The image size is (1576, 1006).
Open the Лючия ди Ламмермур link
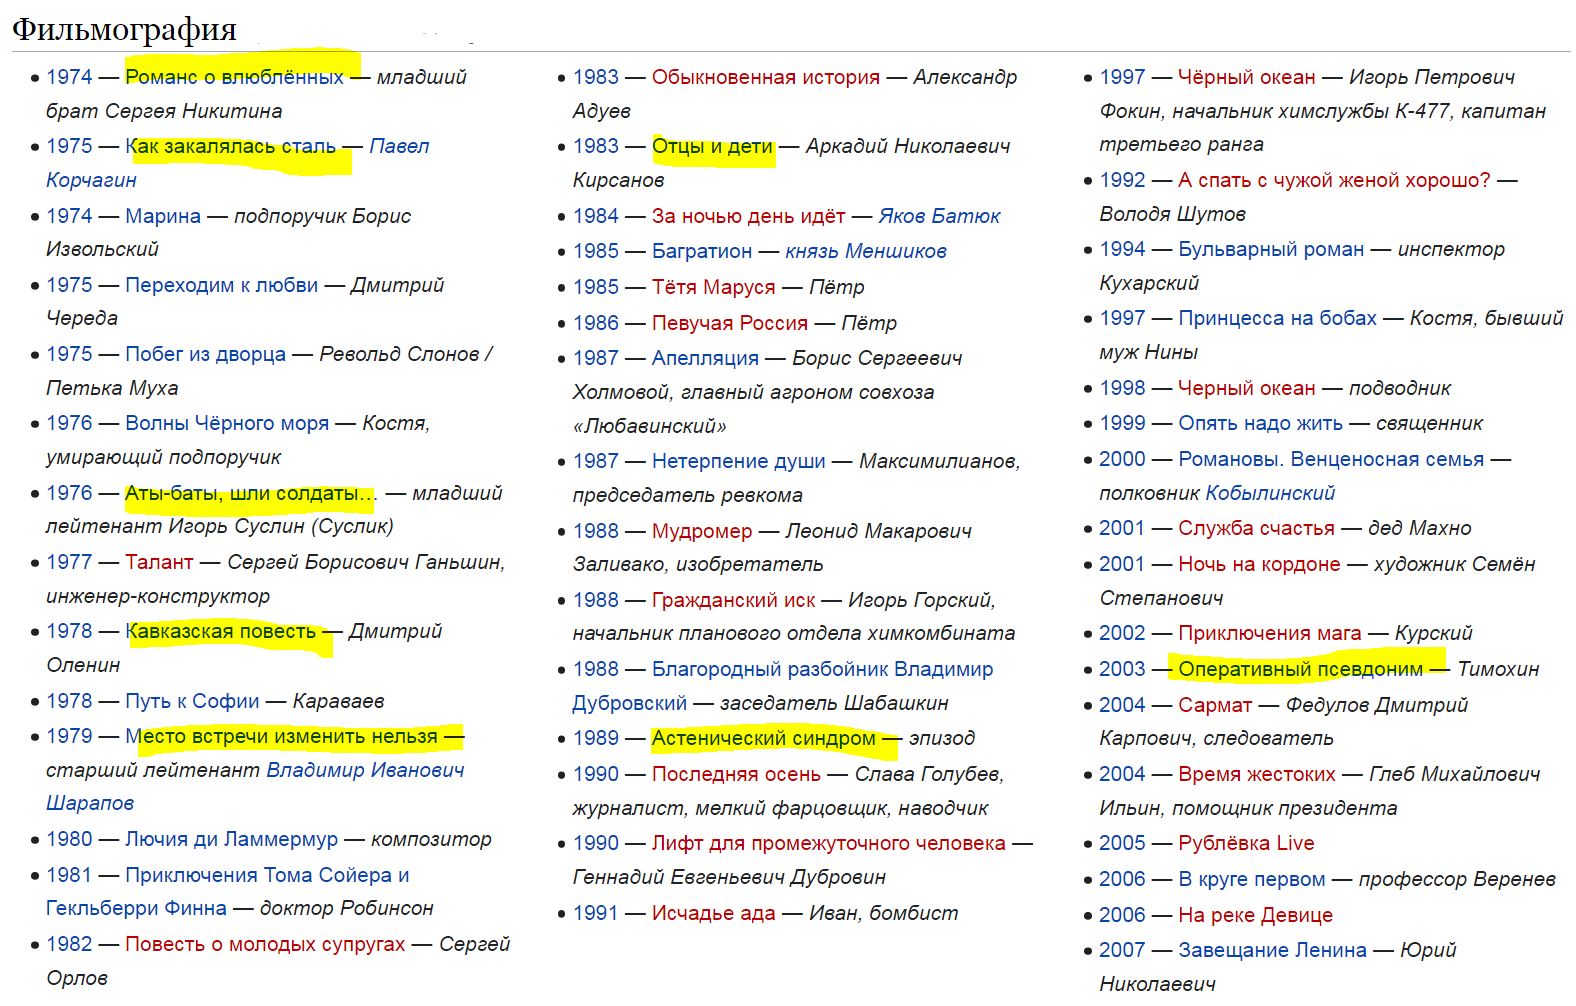pyautogui.click(x=231, y=839)
